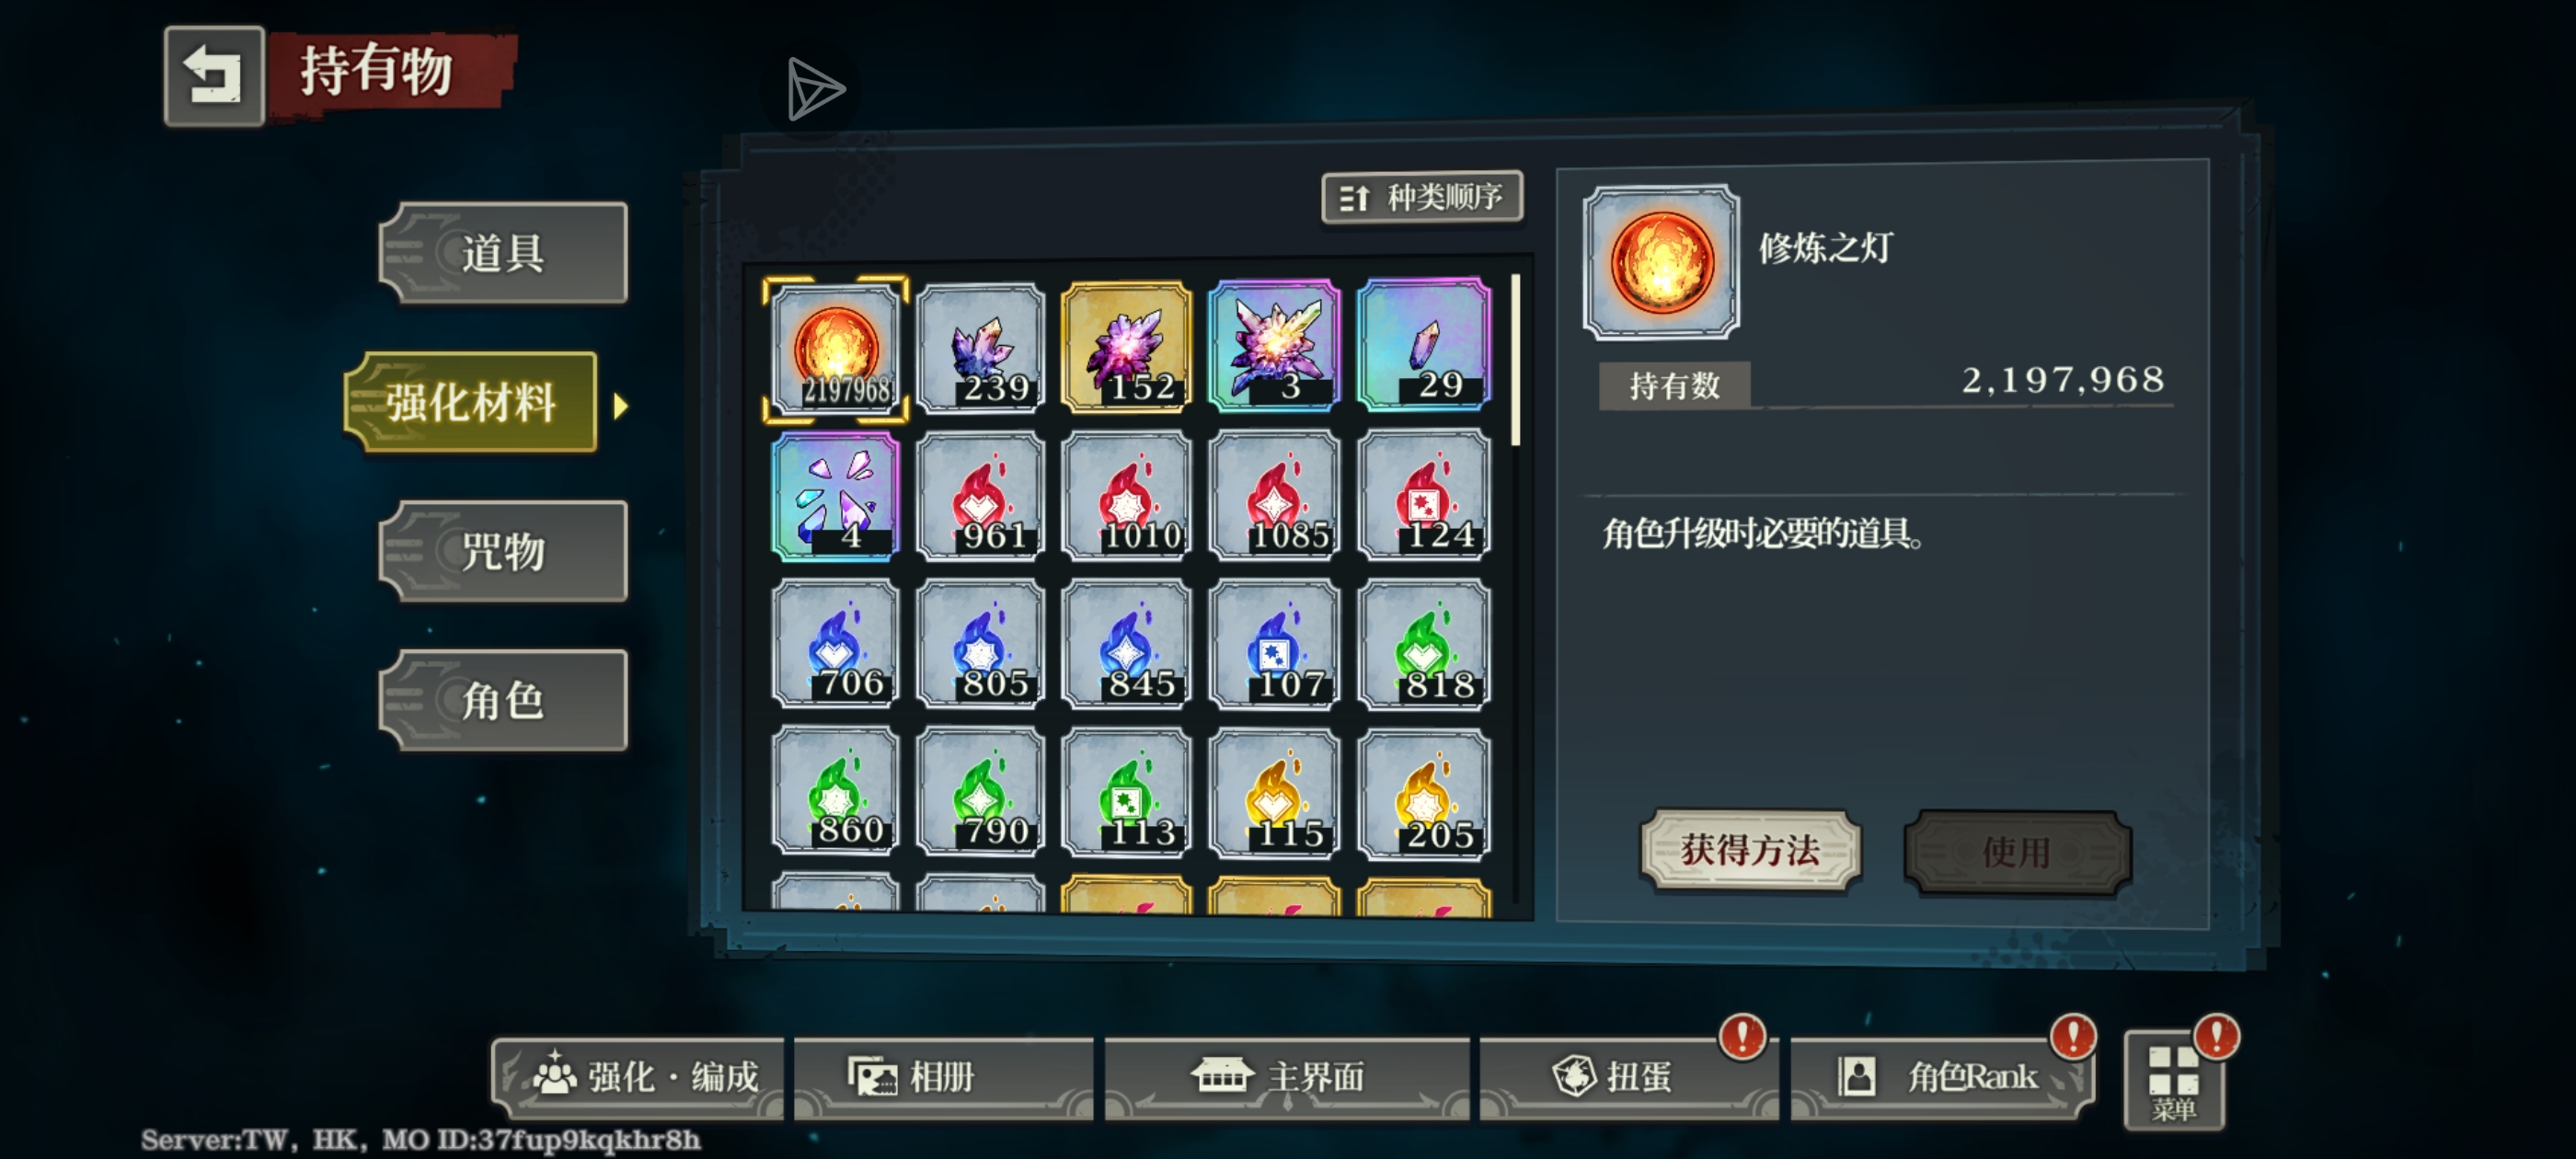Select the yellow flame item with 205
The width and height of the screenshot is (2576, 1159).
[x=1424, y=793]
